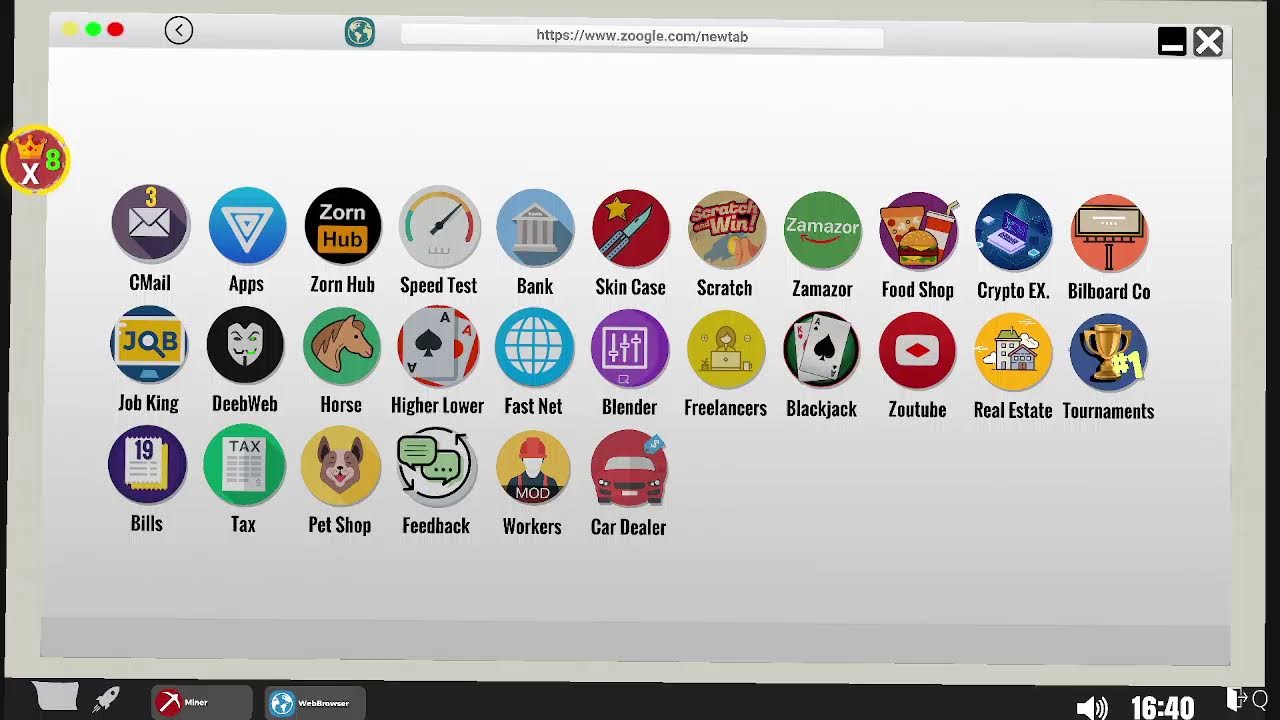
Task: Go back with browser back arrow
Action: [179, 31]
